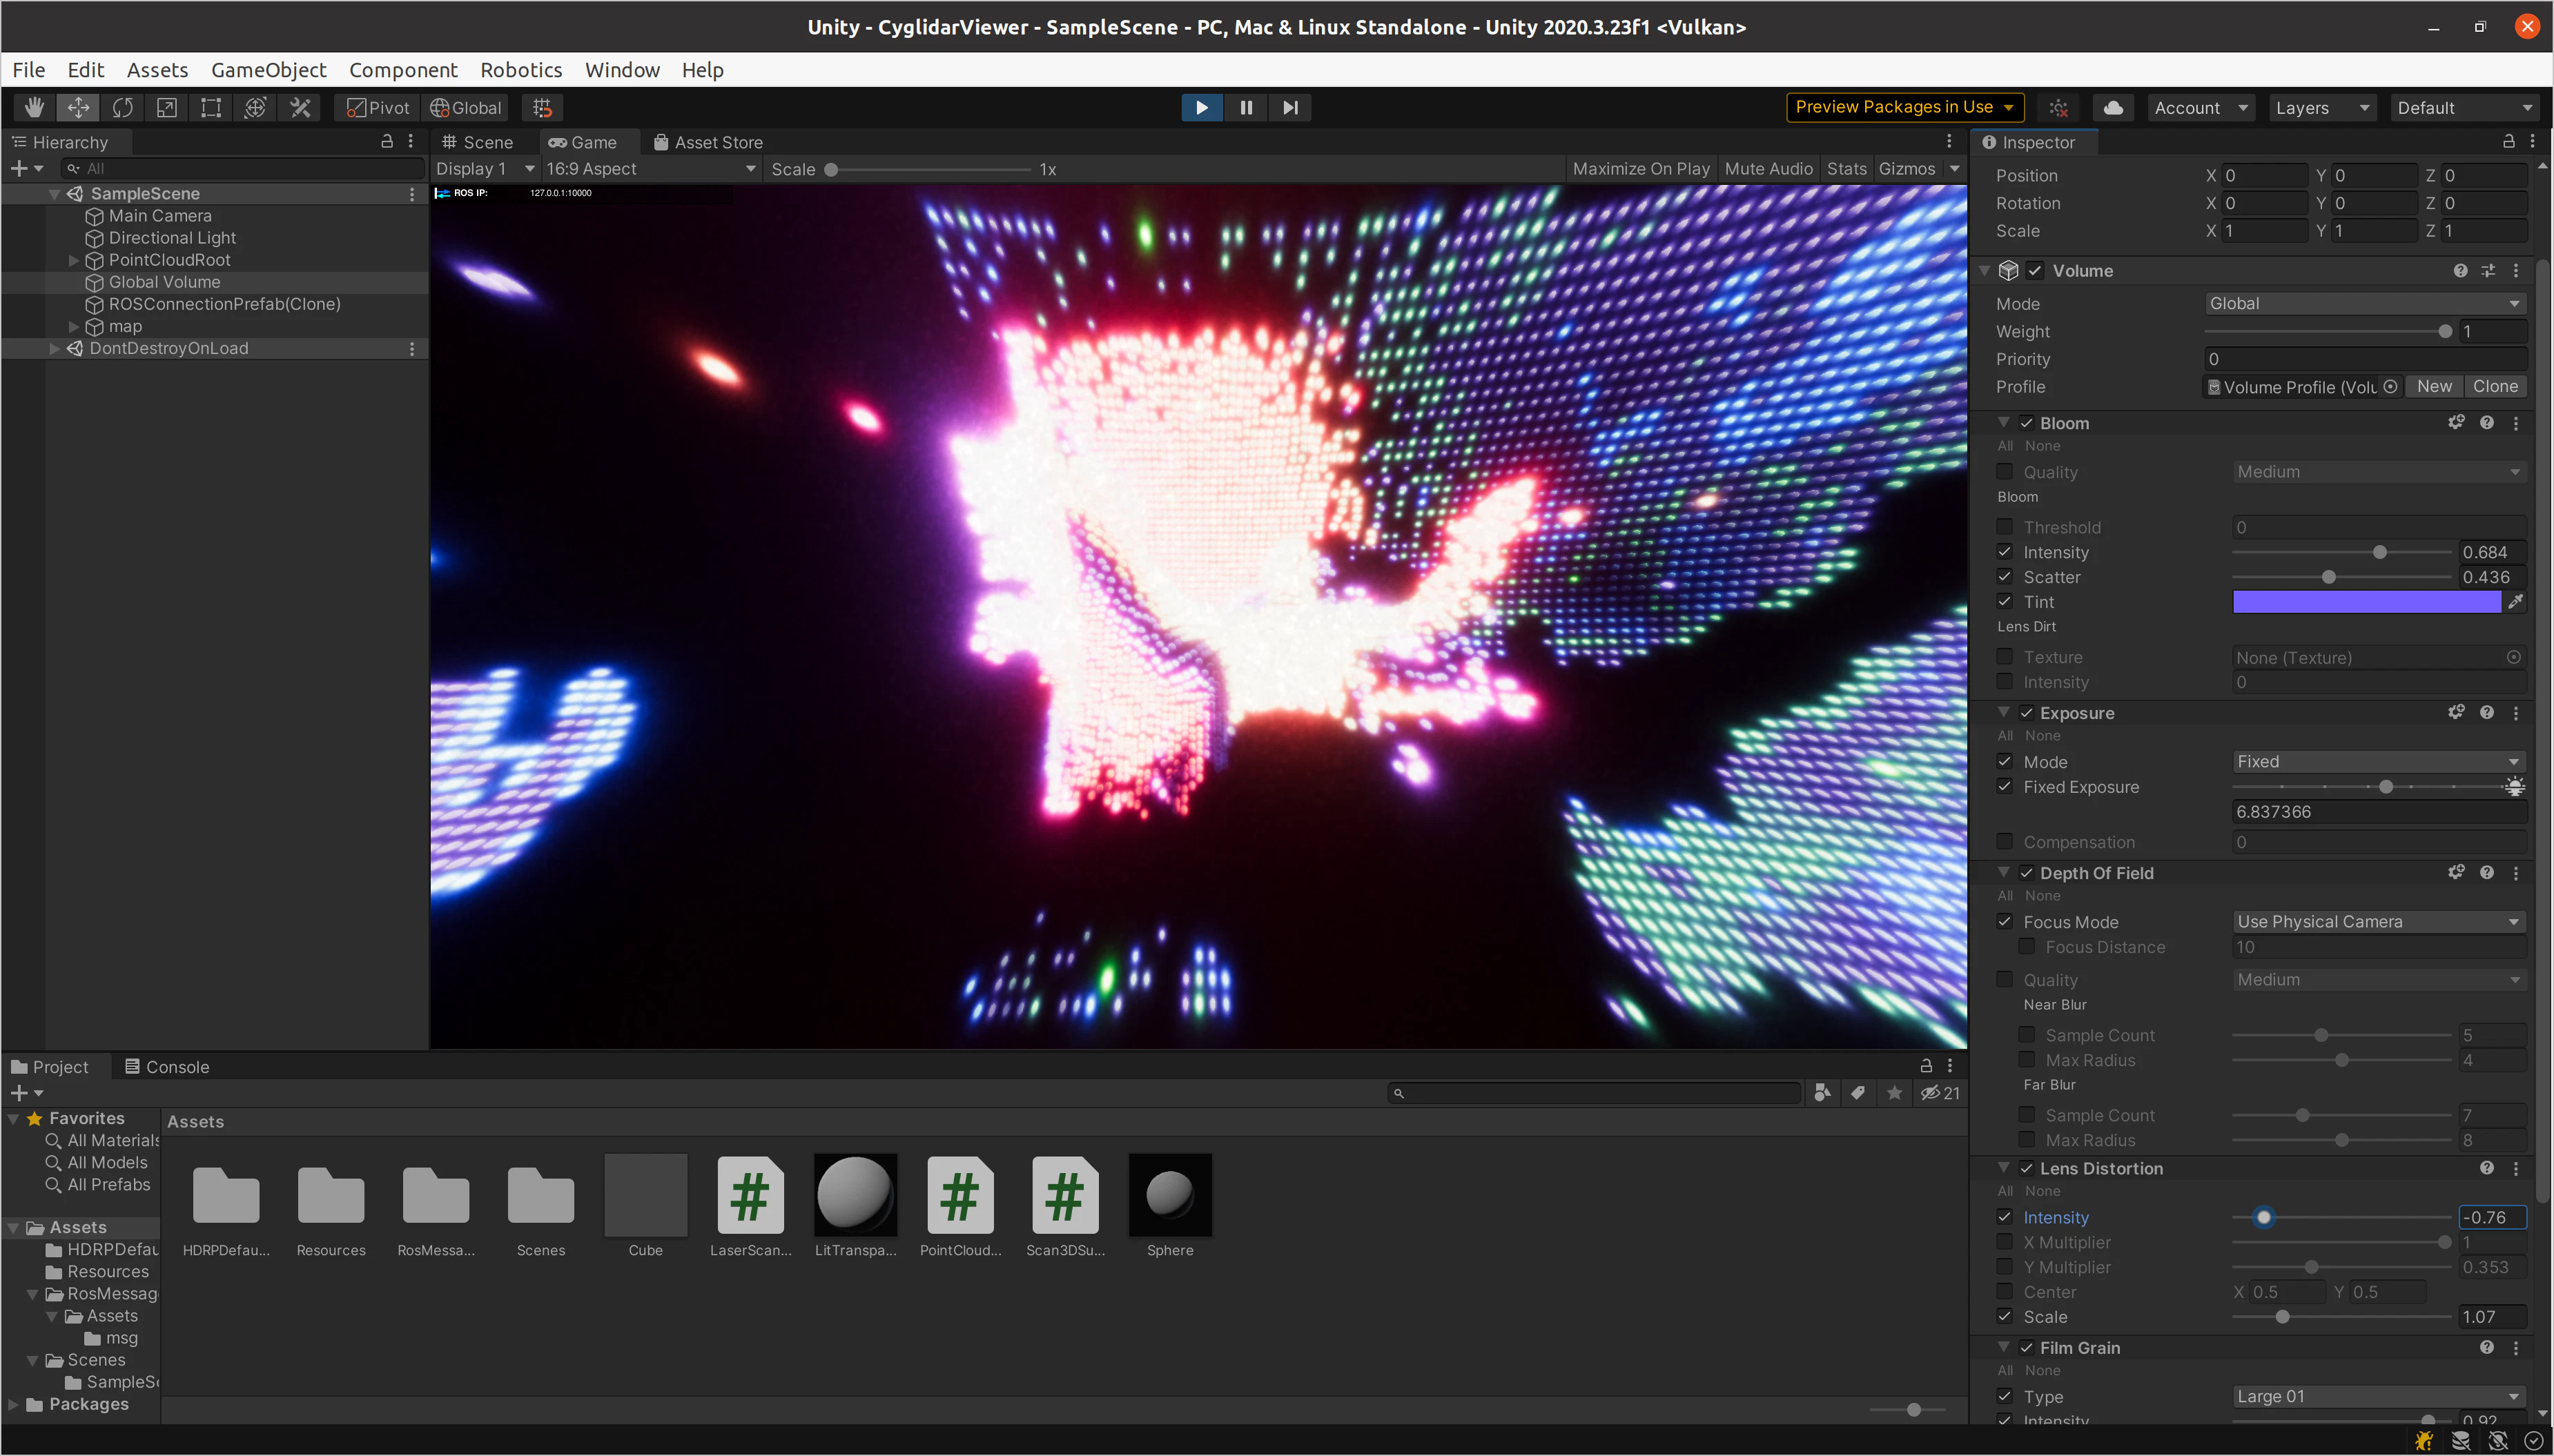Screen dimensions: 2554x1456
Task: Select the Rect transform tool
Action: pyautogui.click(x=211, y=108)
